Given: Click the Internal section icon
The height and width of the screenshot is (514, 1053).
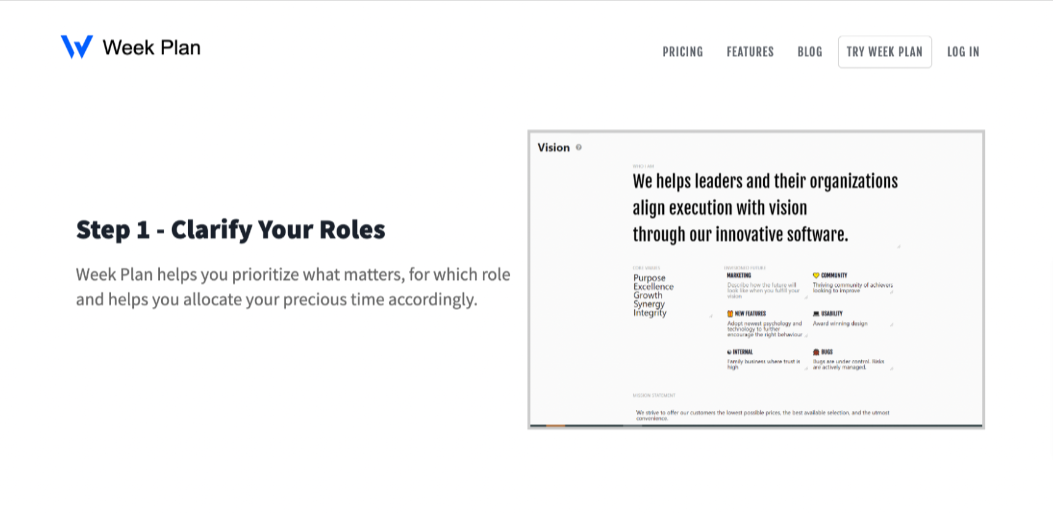Looking at the screenshot, I should (730, 352).
